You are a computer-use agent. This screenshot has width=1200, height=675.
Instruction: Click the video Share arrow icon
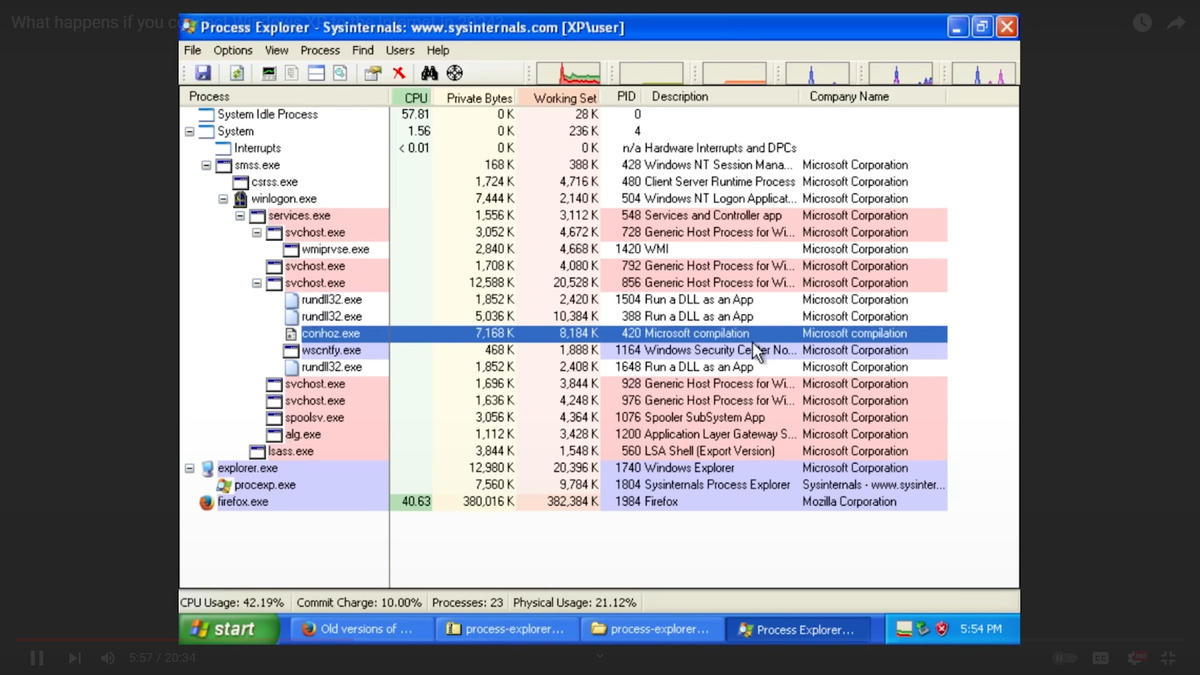1176,22
